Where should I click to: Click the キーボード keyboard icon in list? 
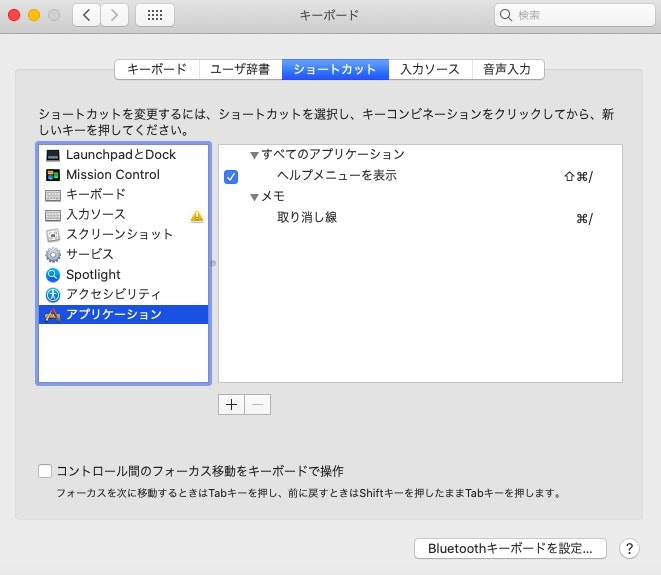(x=53, y=195)
